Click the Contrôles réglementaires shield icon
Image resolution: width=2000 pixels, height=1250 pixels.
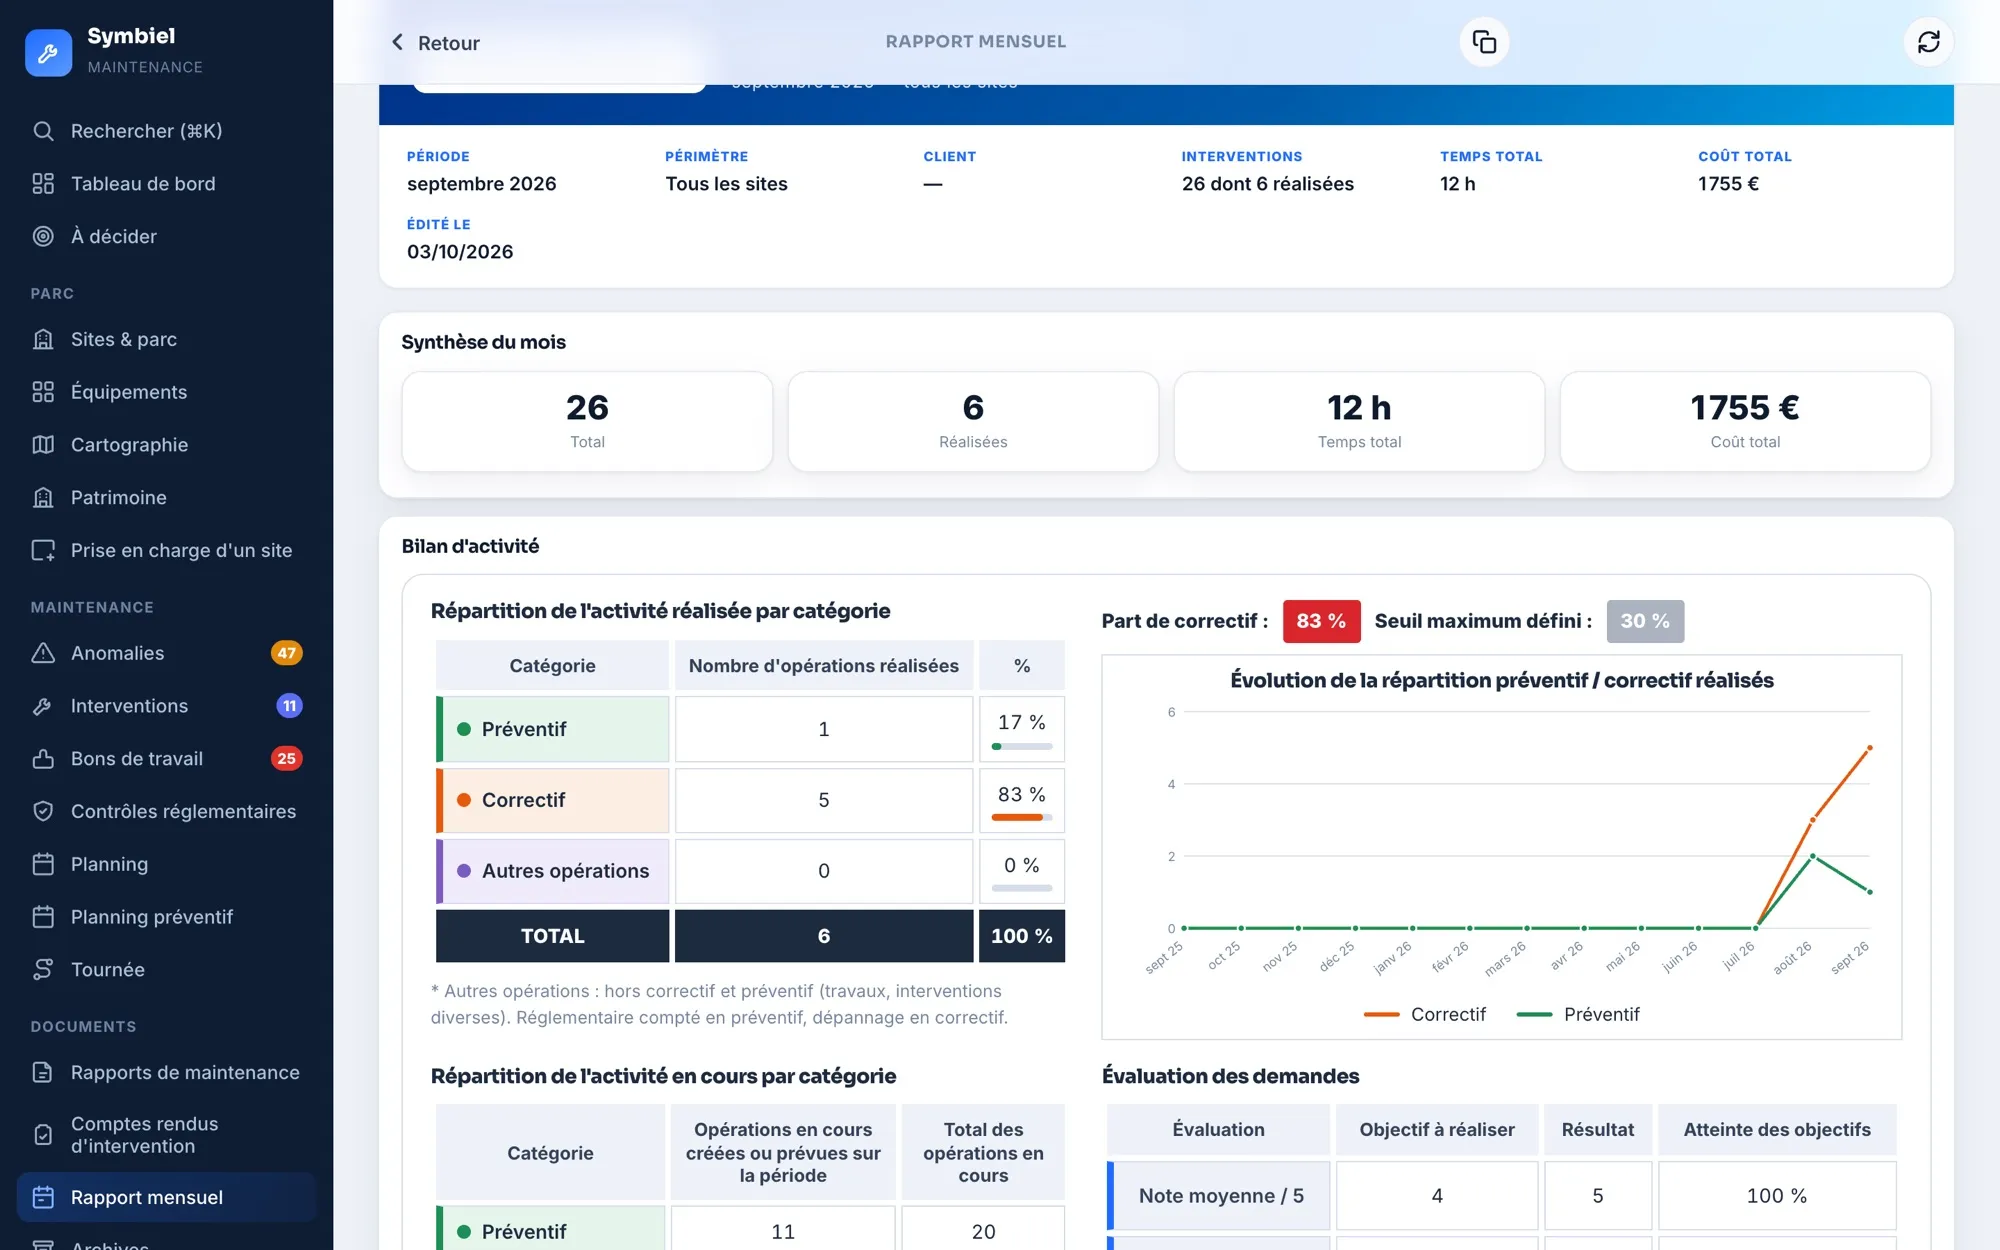coord(43,812)
